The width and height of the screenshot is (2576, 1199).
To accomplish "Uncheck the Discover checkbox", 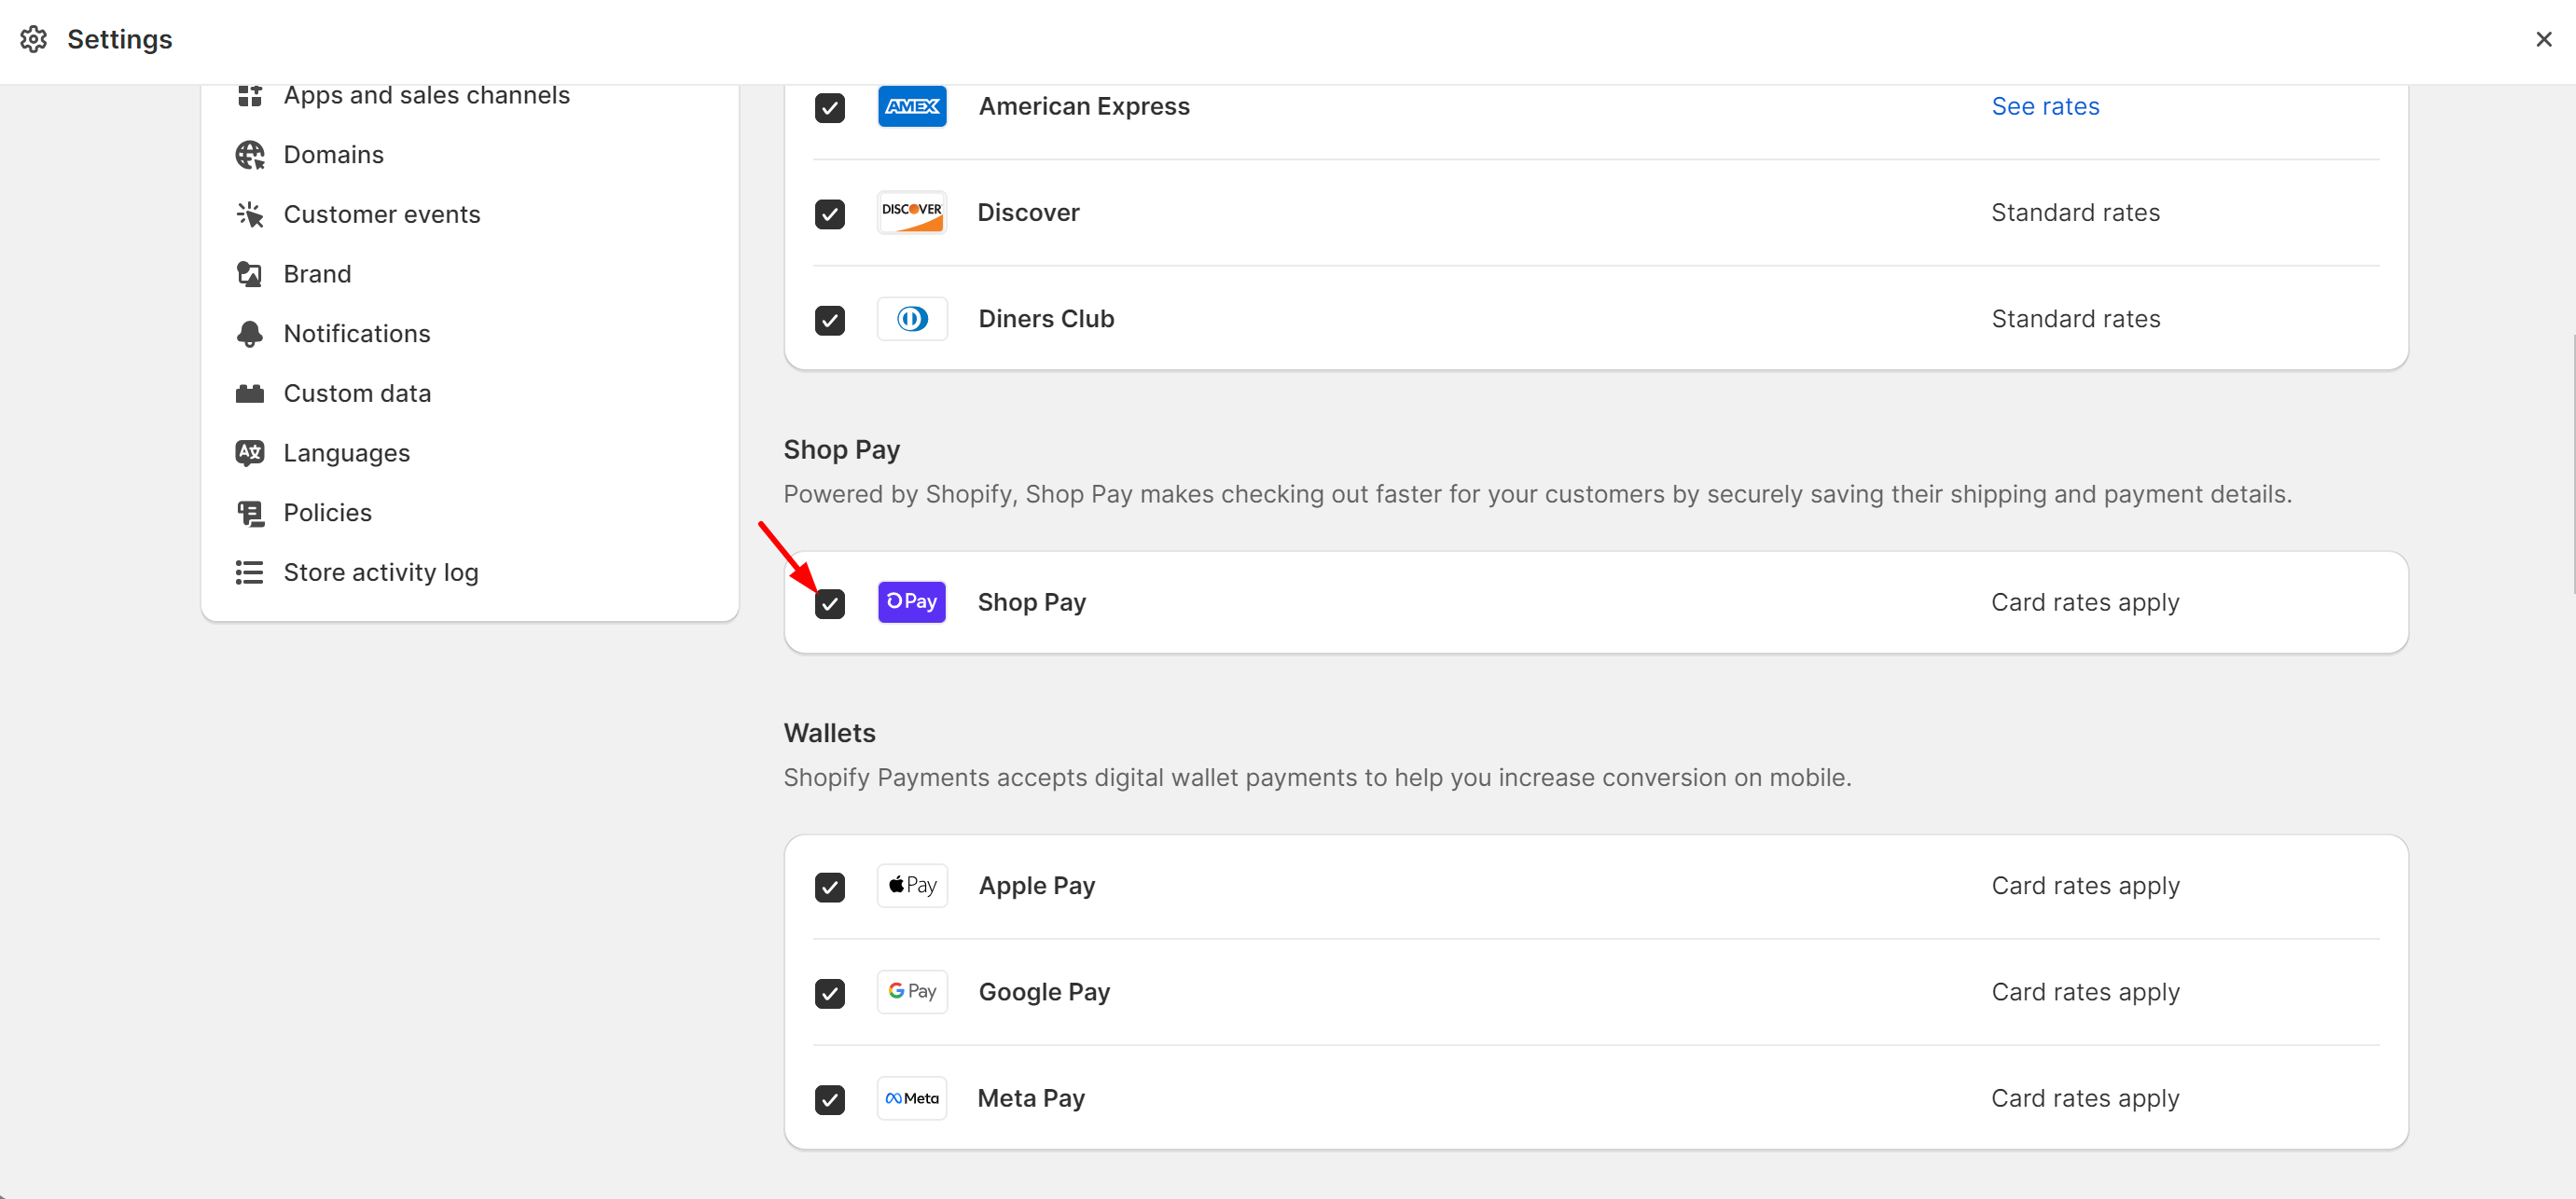I will pos(830,214).
